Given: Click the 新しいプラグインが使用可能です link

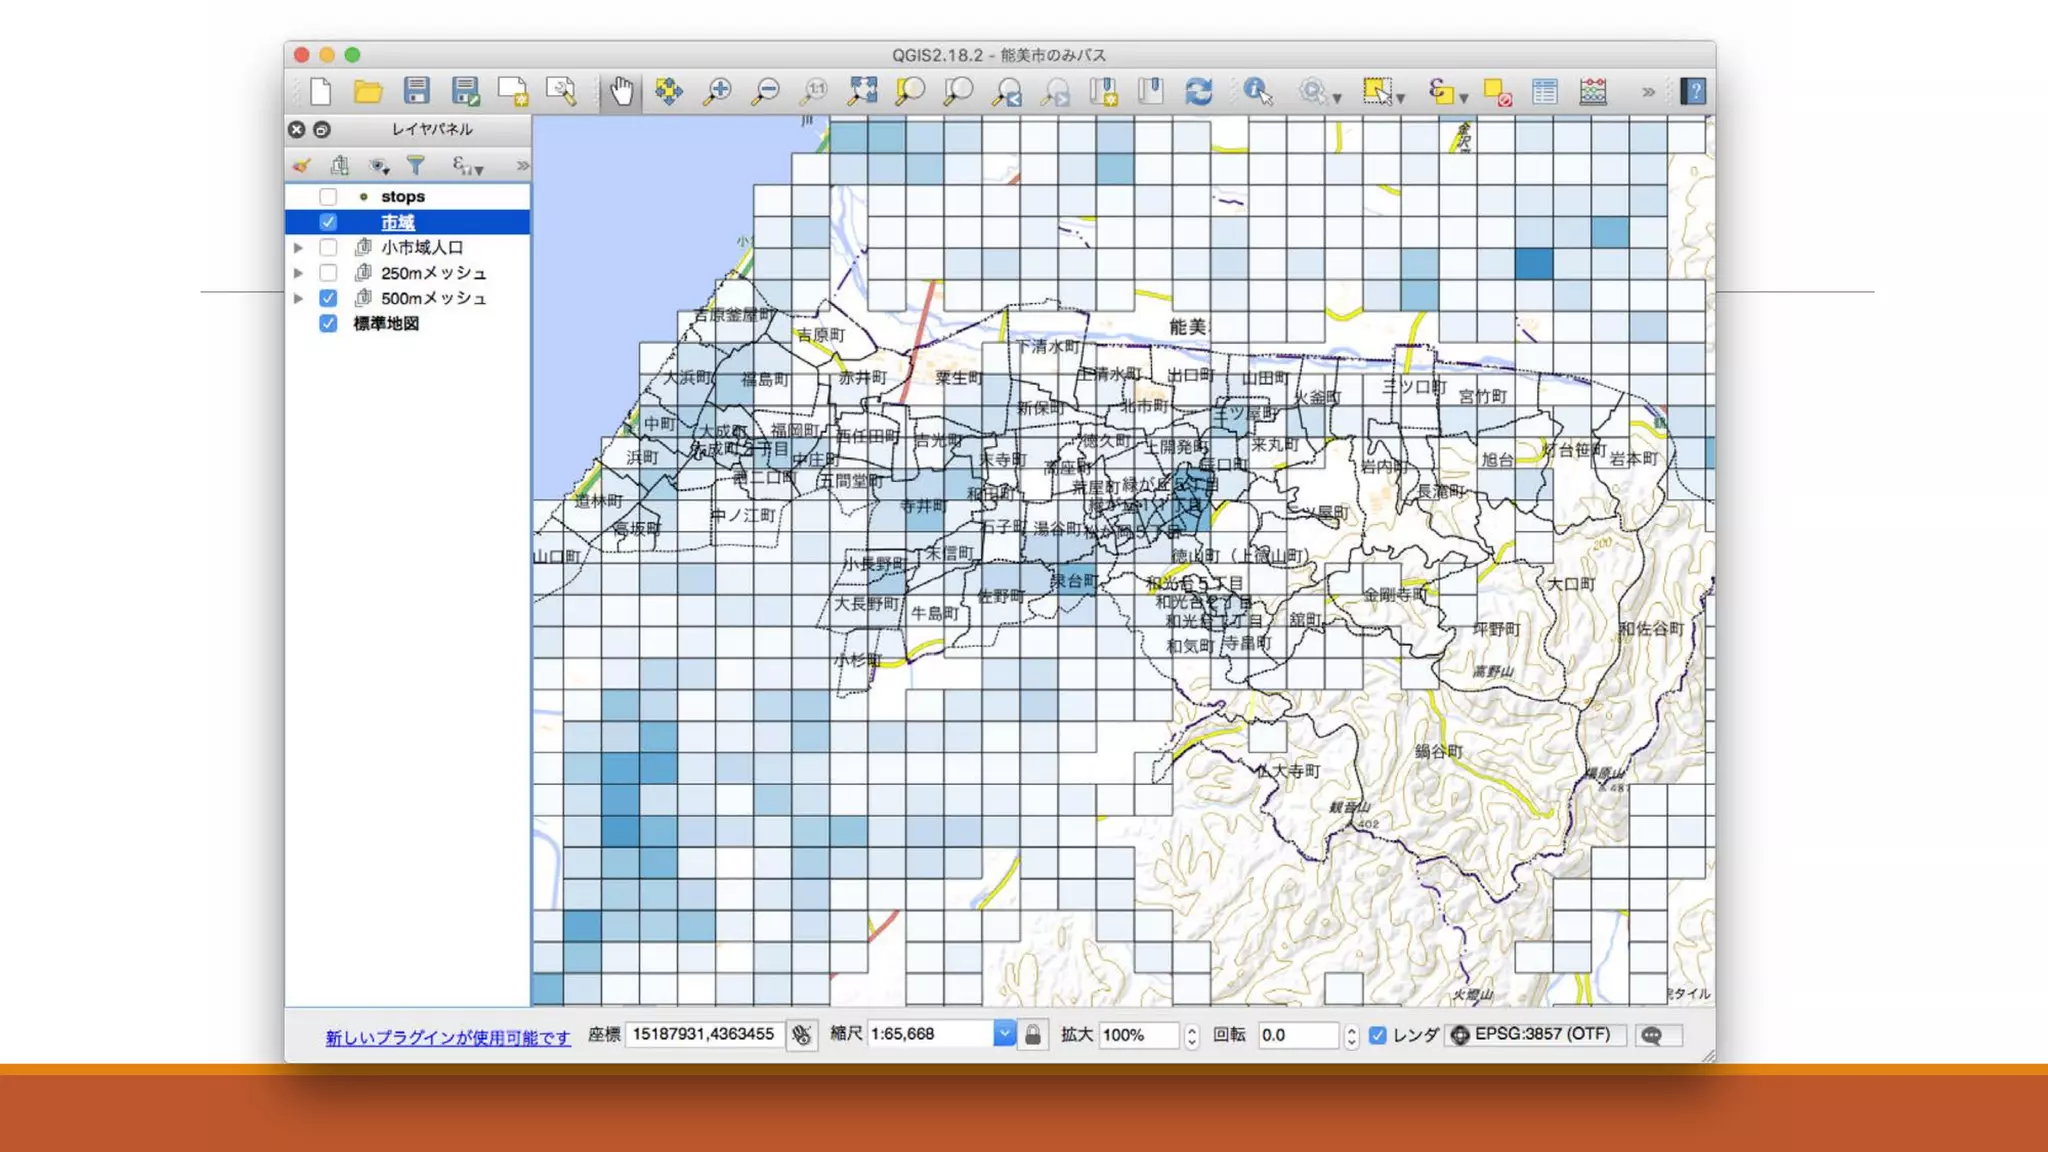Looking at the screenshot, I should 447,1038.
